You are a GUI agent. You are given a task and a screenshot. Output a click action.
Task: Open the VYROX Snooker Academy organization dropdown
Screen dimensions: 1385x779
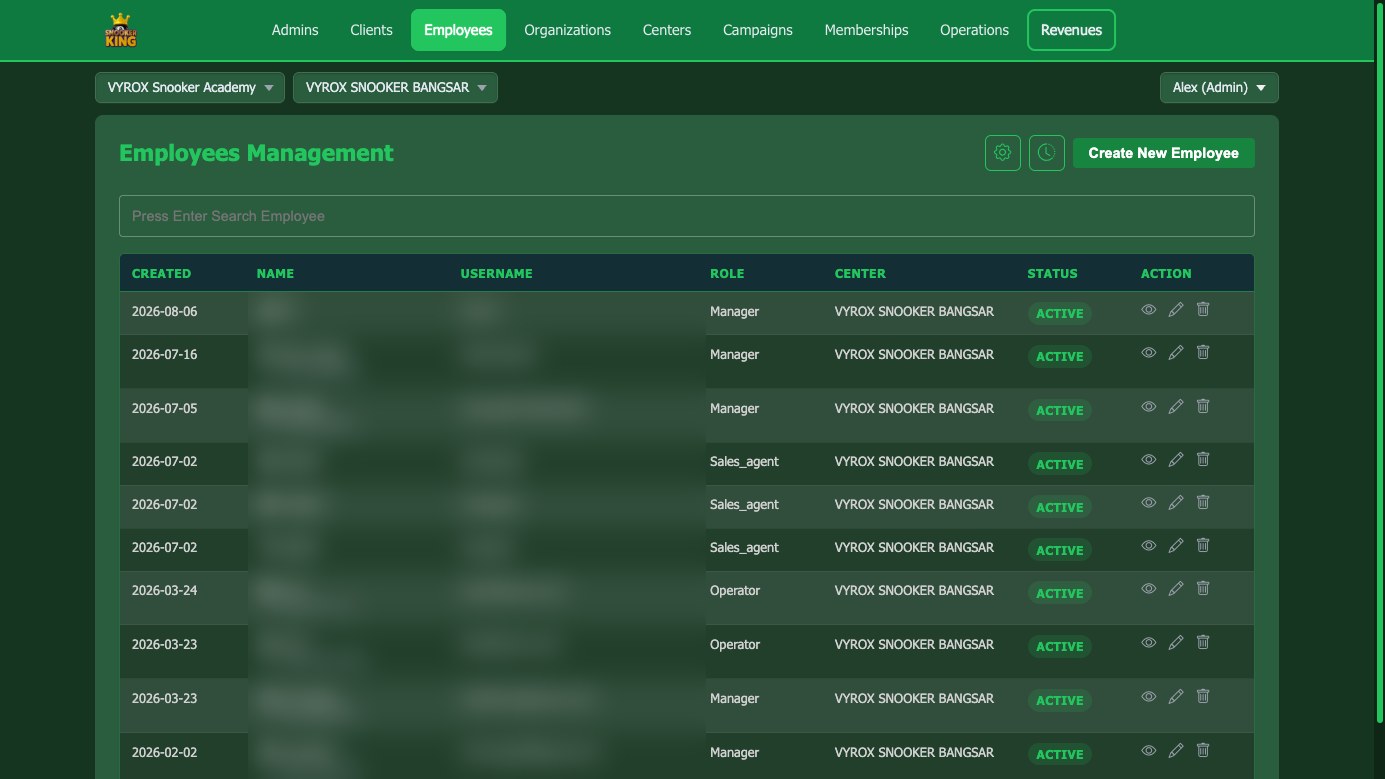(x=190, y=87)
